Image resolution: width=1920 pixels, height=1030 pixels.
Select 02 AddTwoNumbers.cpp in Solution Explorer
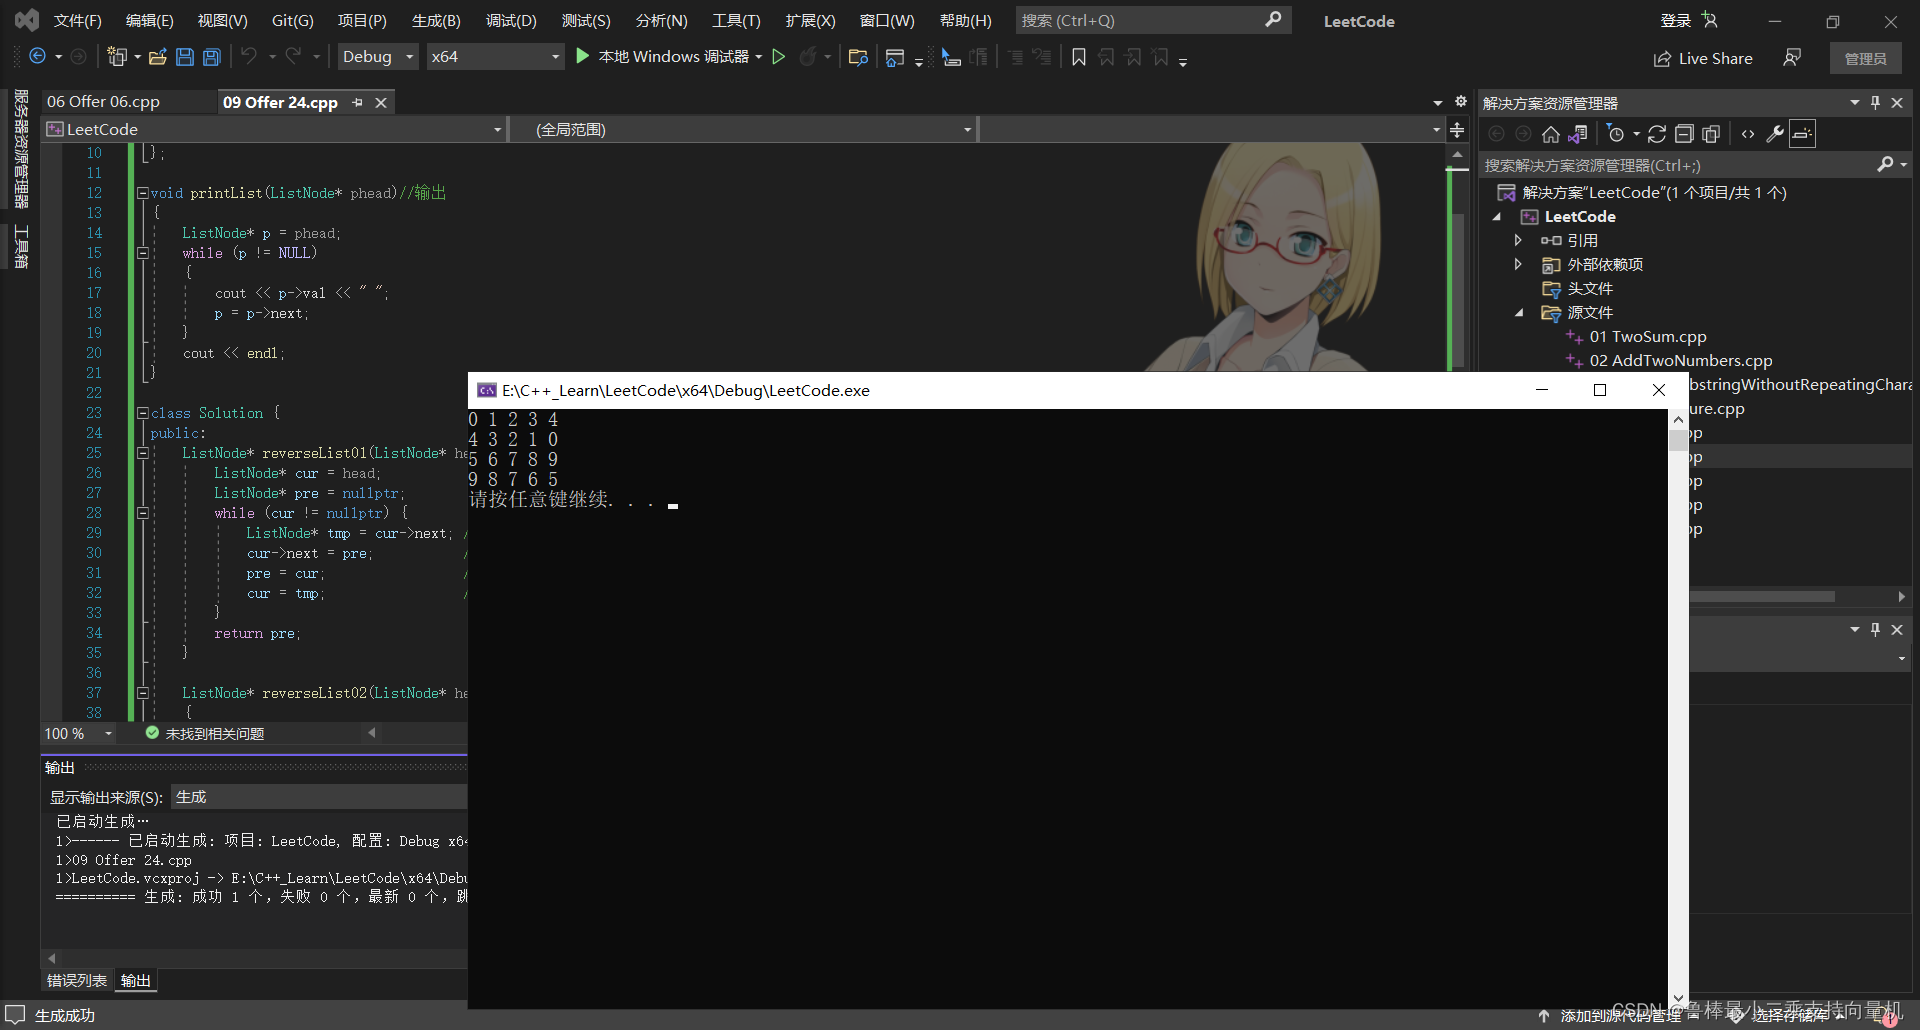(1681, 361)
